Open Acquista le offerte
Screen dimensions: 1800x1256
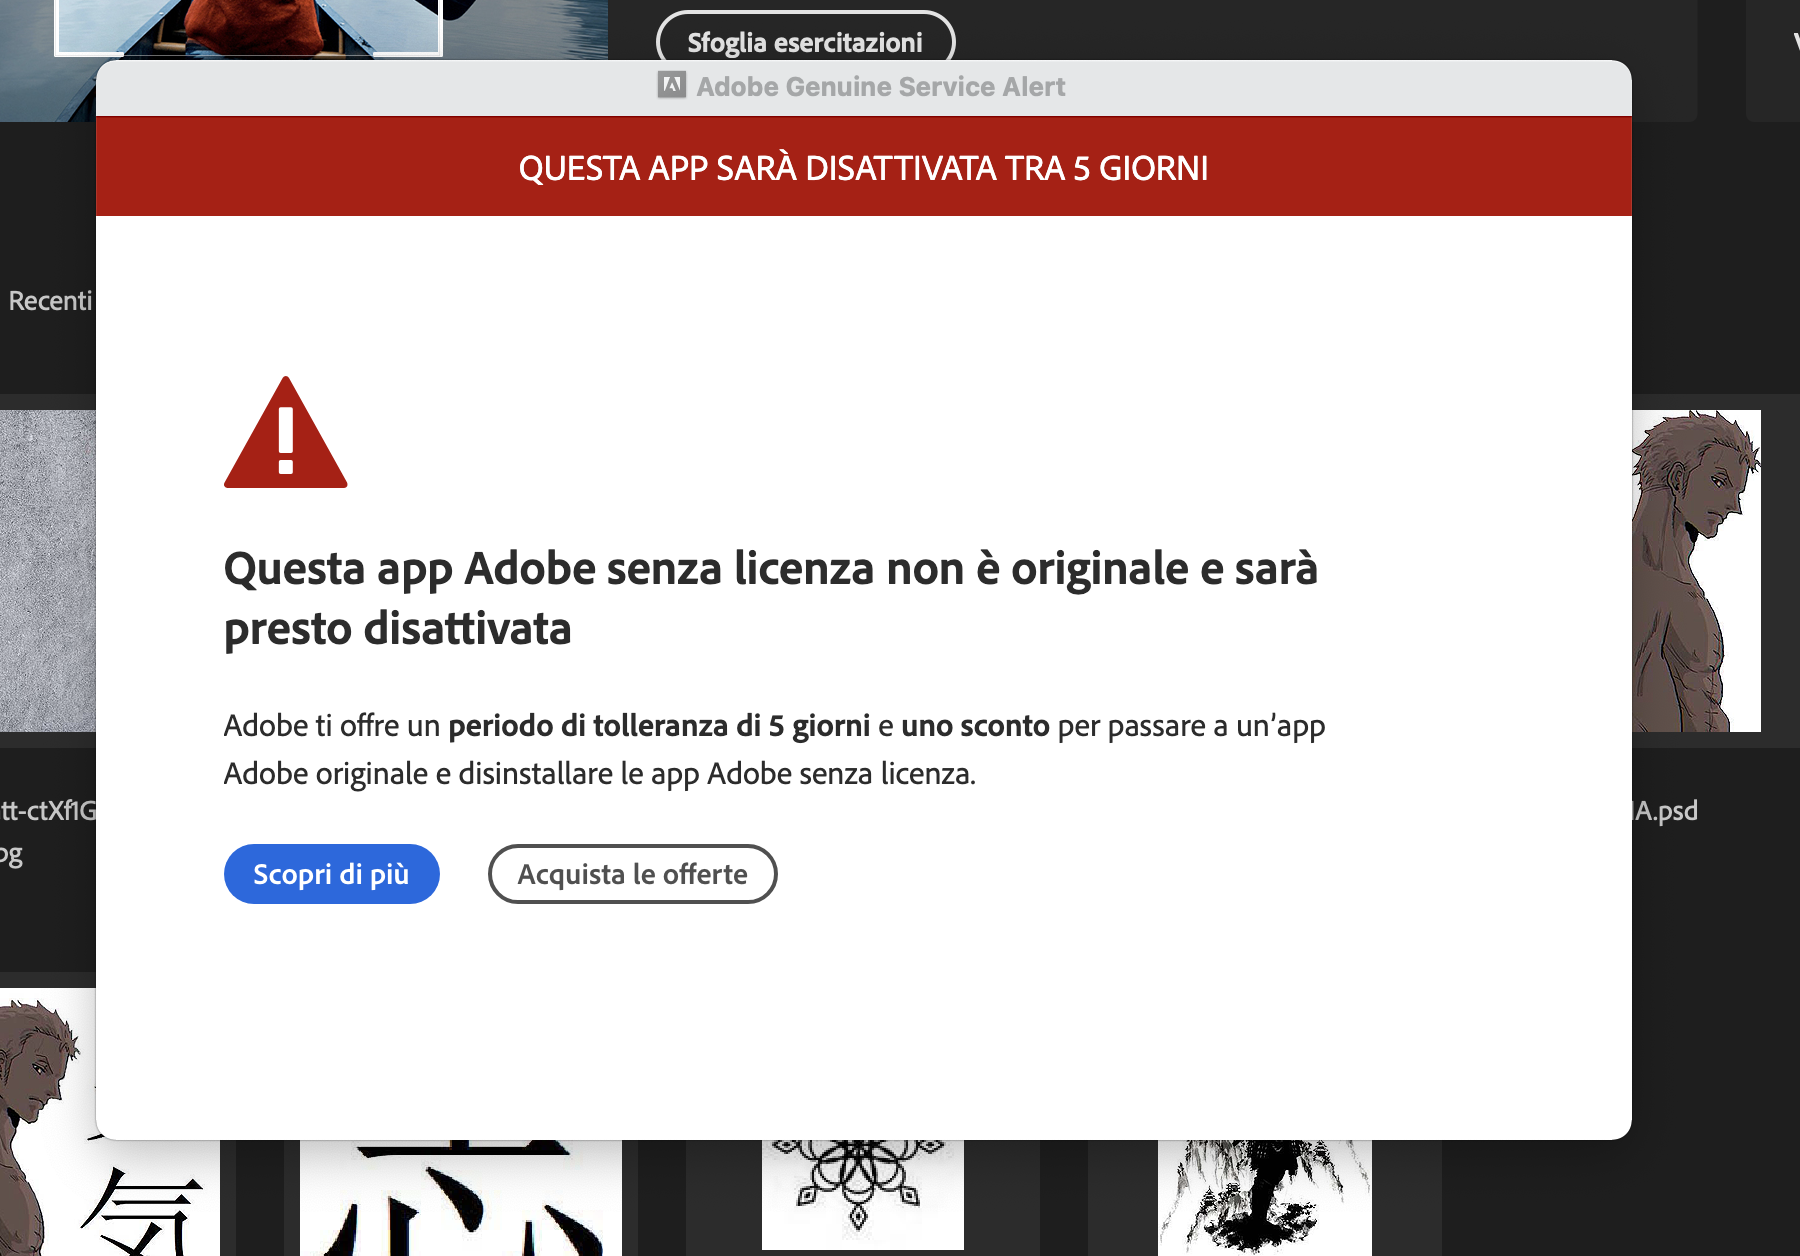point(632,874)
